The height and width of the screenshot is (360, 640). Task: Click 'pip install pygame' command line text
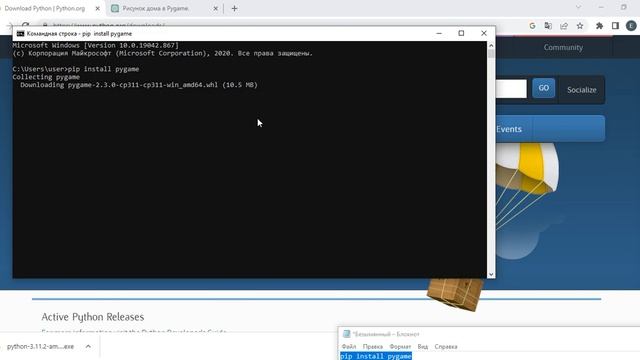pyautogui.click(x=103, y=69)
